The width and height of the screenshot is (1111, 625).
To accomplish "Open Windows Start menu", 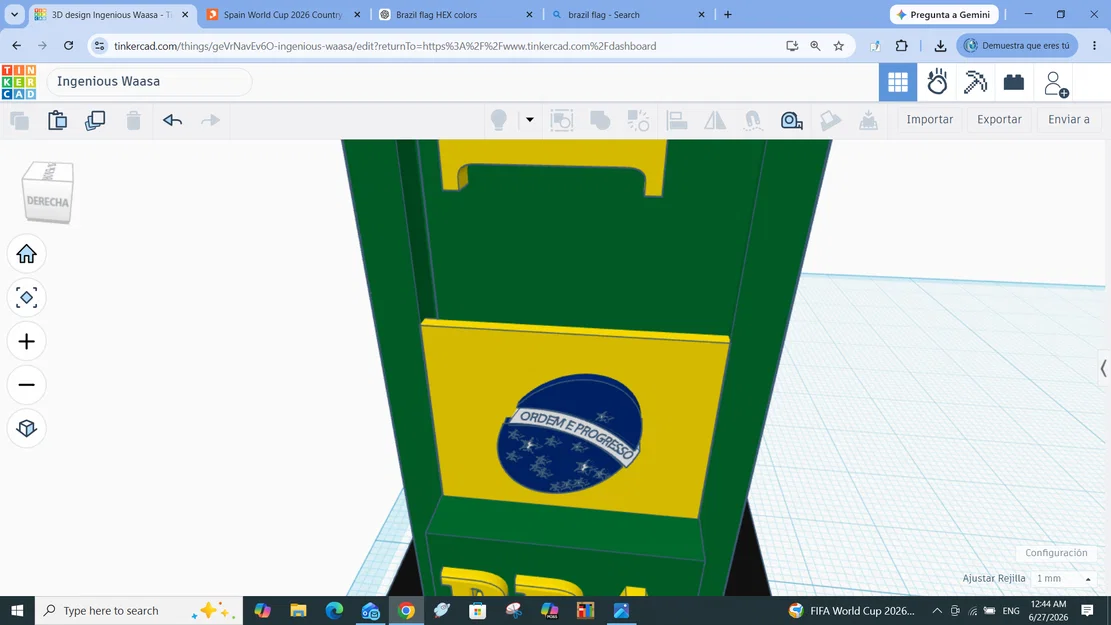I will pos(17,610).
